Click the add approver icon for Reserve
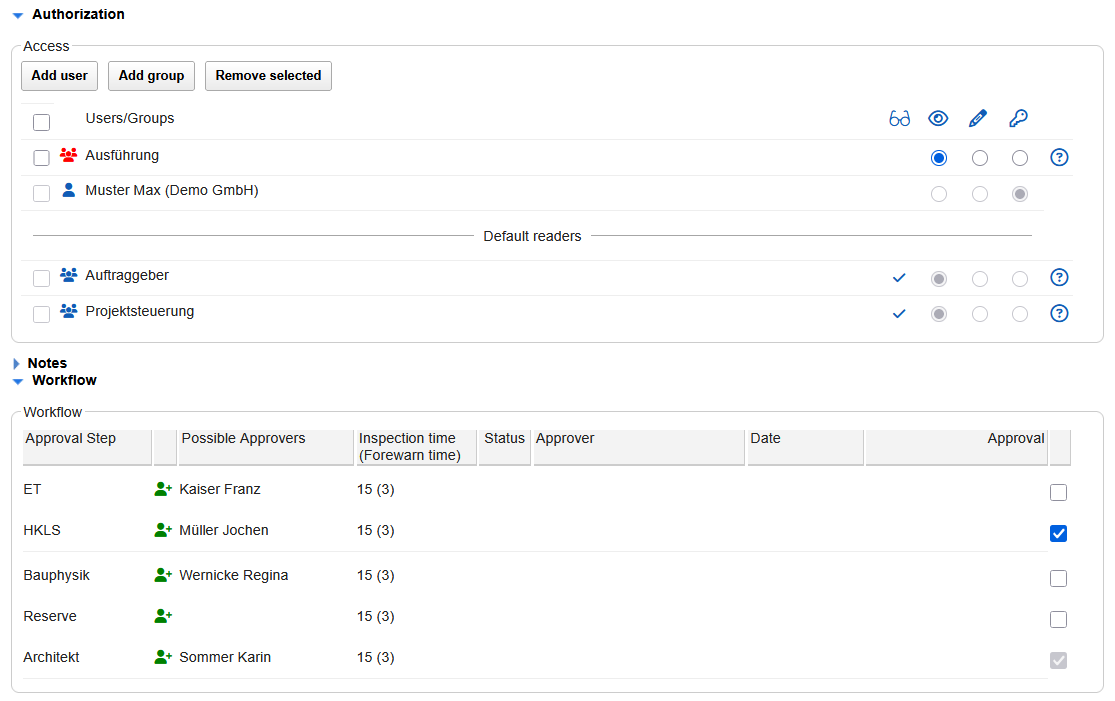 tap(163, 616)
